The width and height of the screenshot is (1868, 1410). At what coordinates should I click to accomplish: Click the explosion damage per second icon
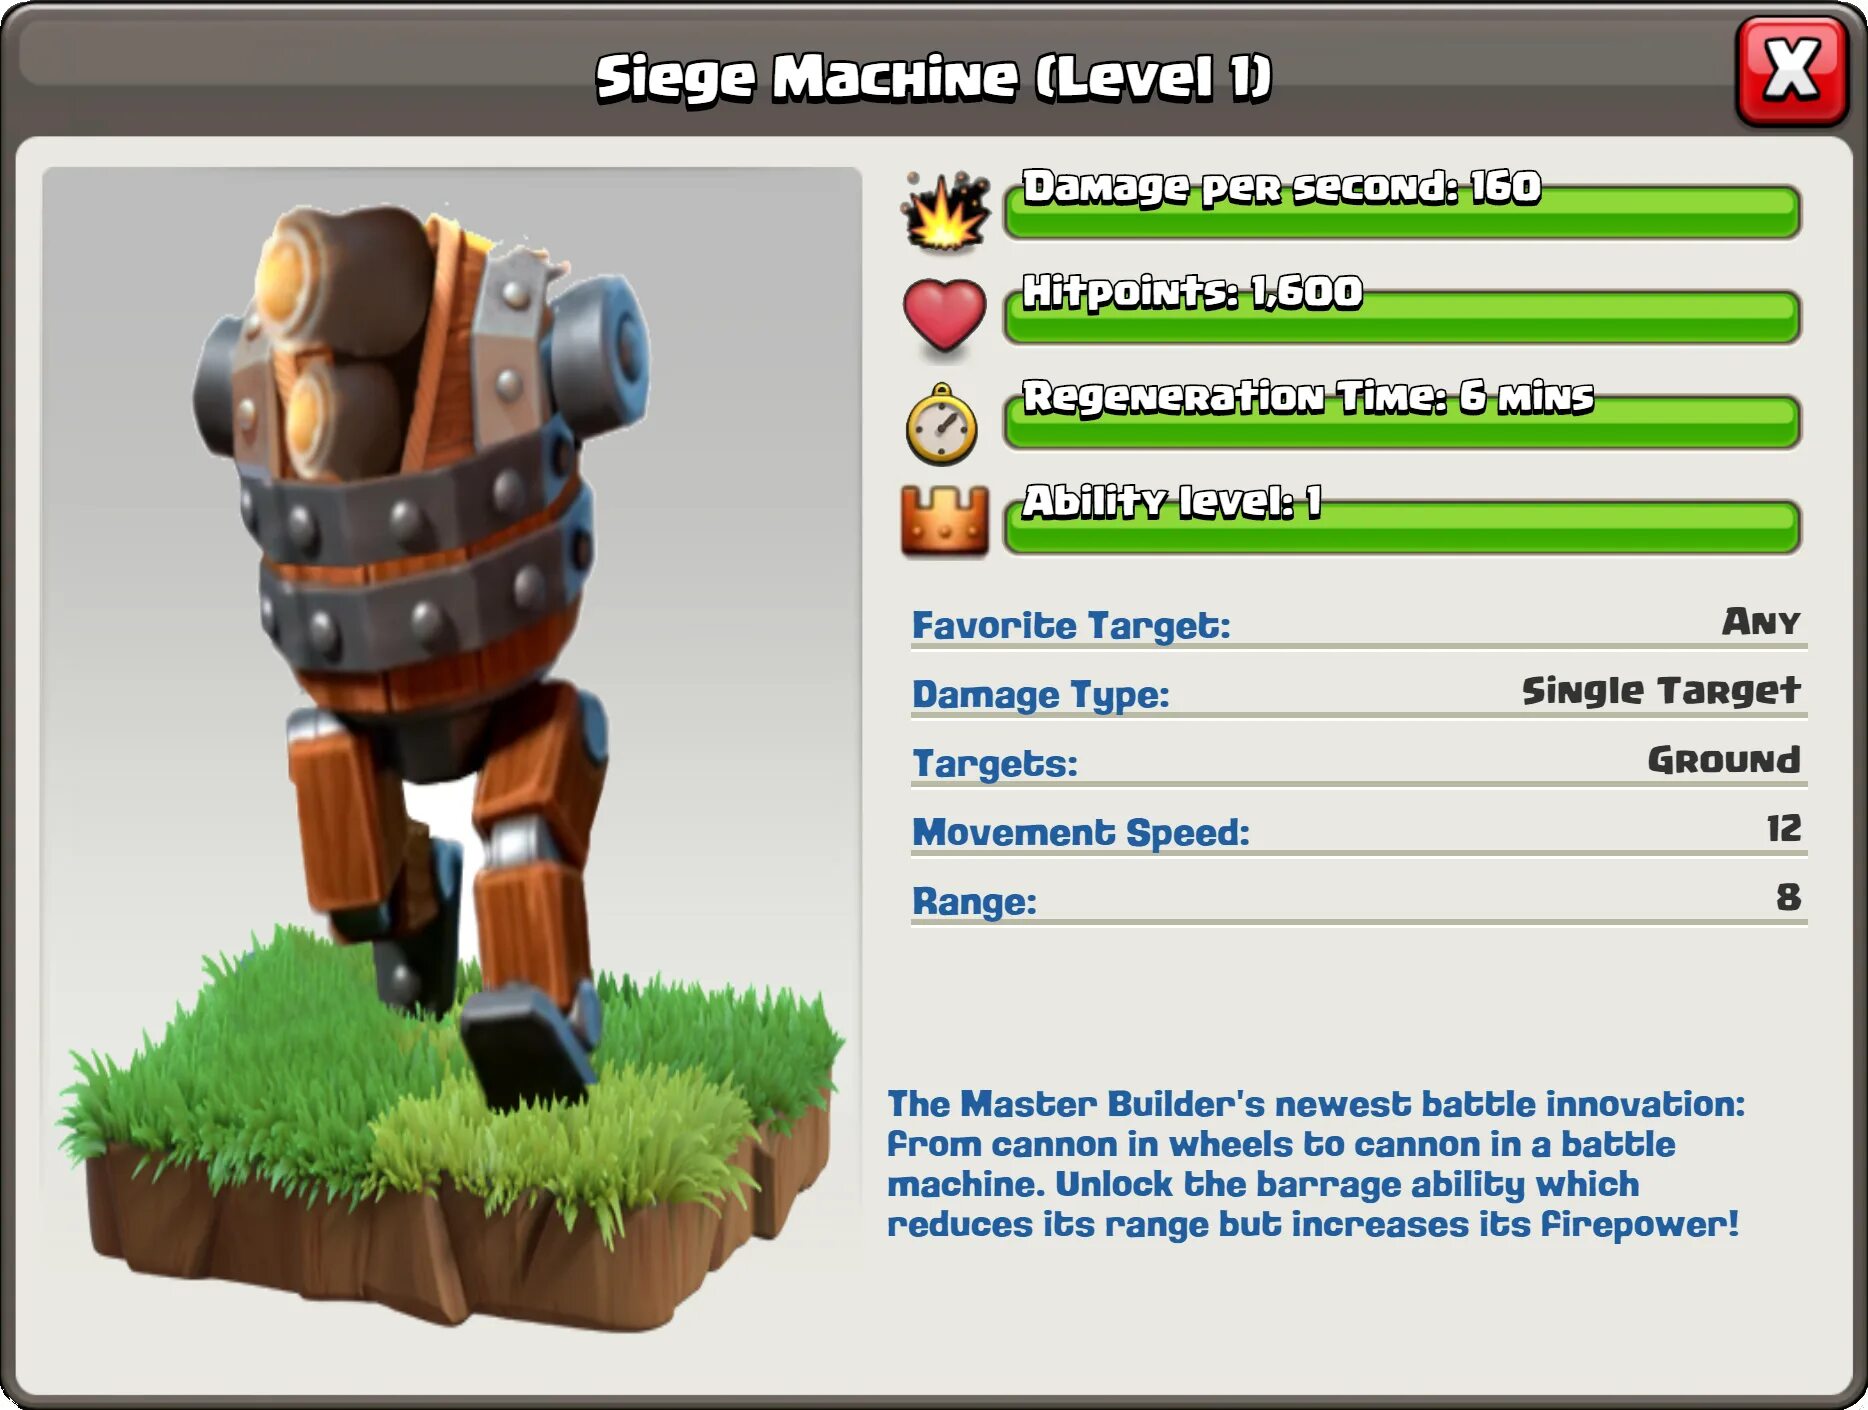click(945, 211)
